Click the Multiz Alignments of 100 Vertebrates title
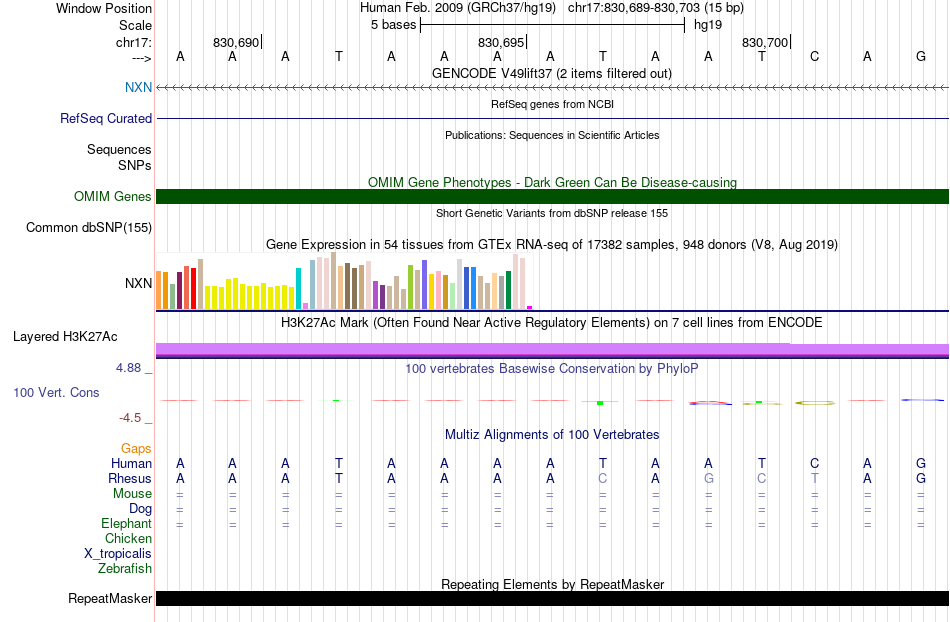Viewport: 950px width, 622px height. click(552, 434)
